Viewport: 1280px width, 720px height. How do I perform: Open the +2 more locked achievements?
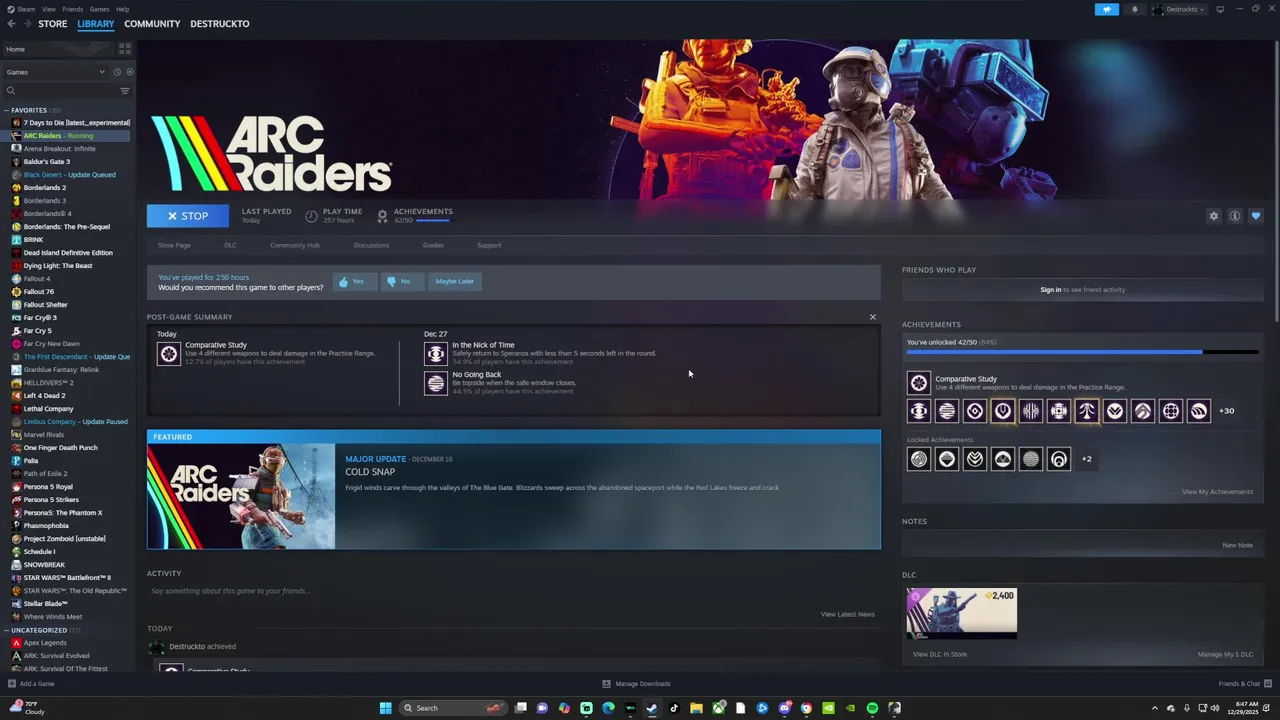[x=1087, y=459]
